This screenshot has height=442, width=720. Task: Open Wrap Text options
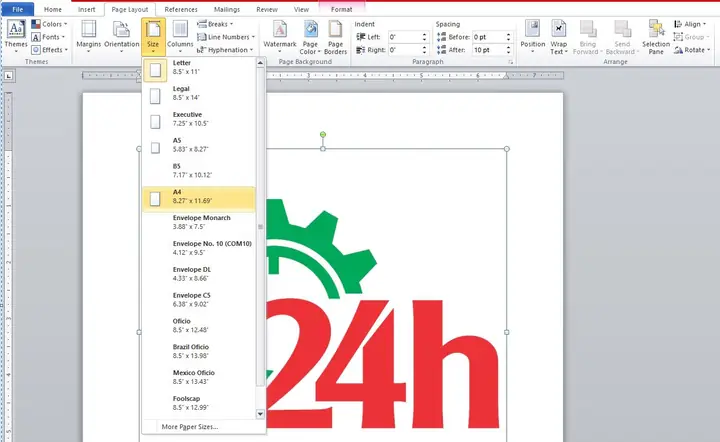tap(558, 38)
